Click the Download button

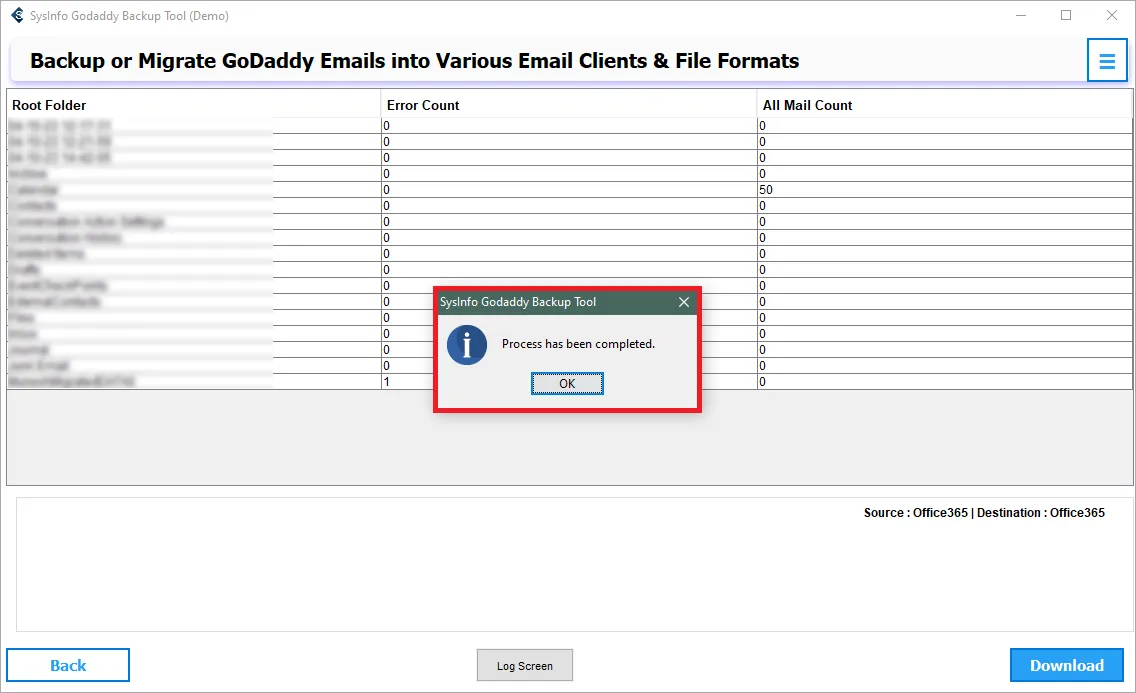click(x=1066, y=665)
